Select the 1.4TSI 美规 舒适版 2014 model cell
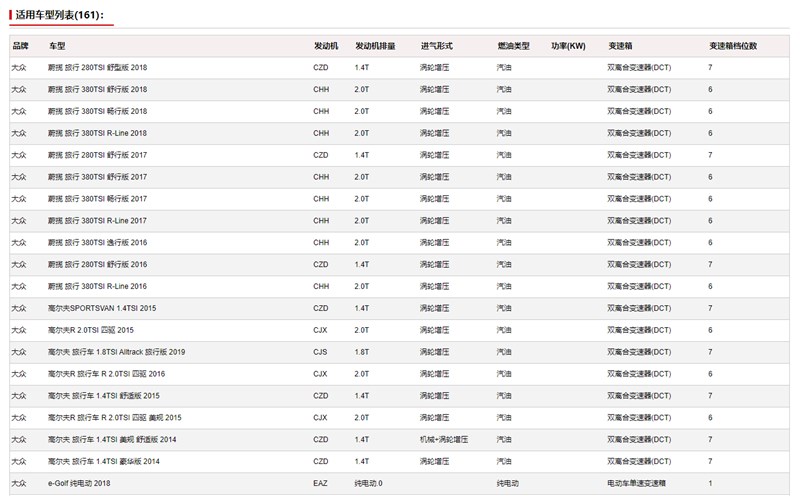 coord(112,440)
